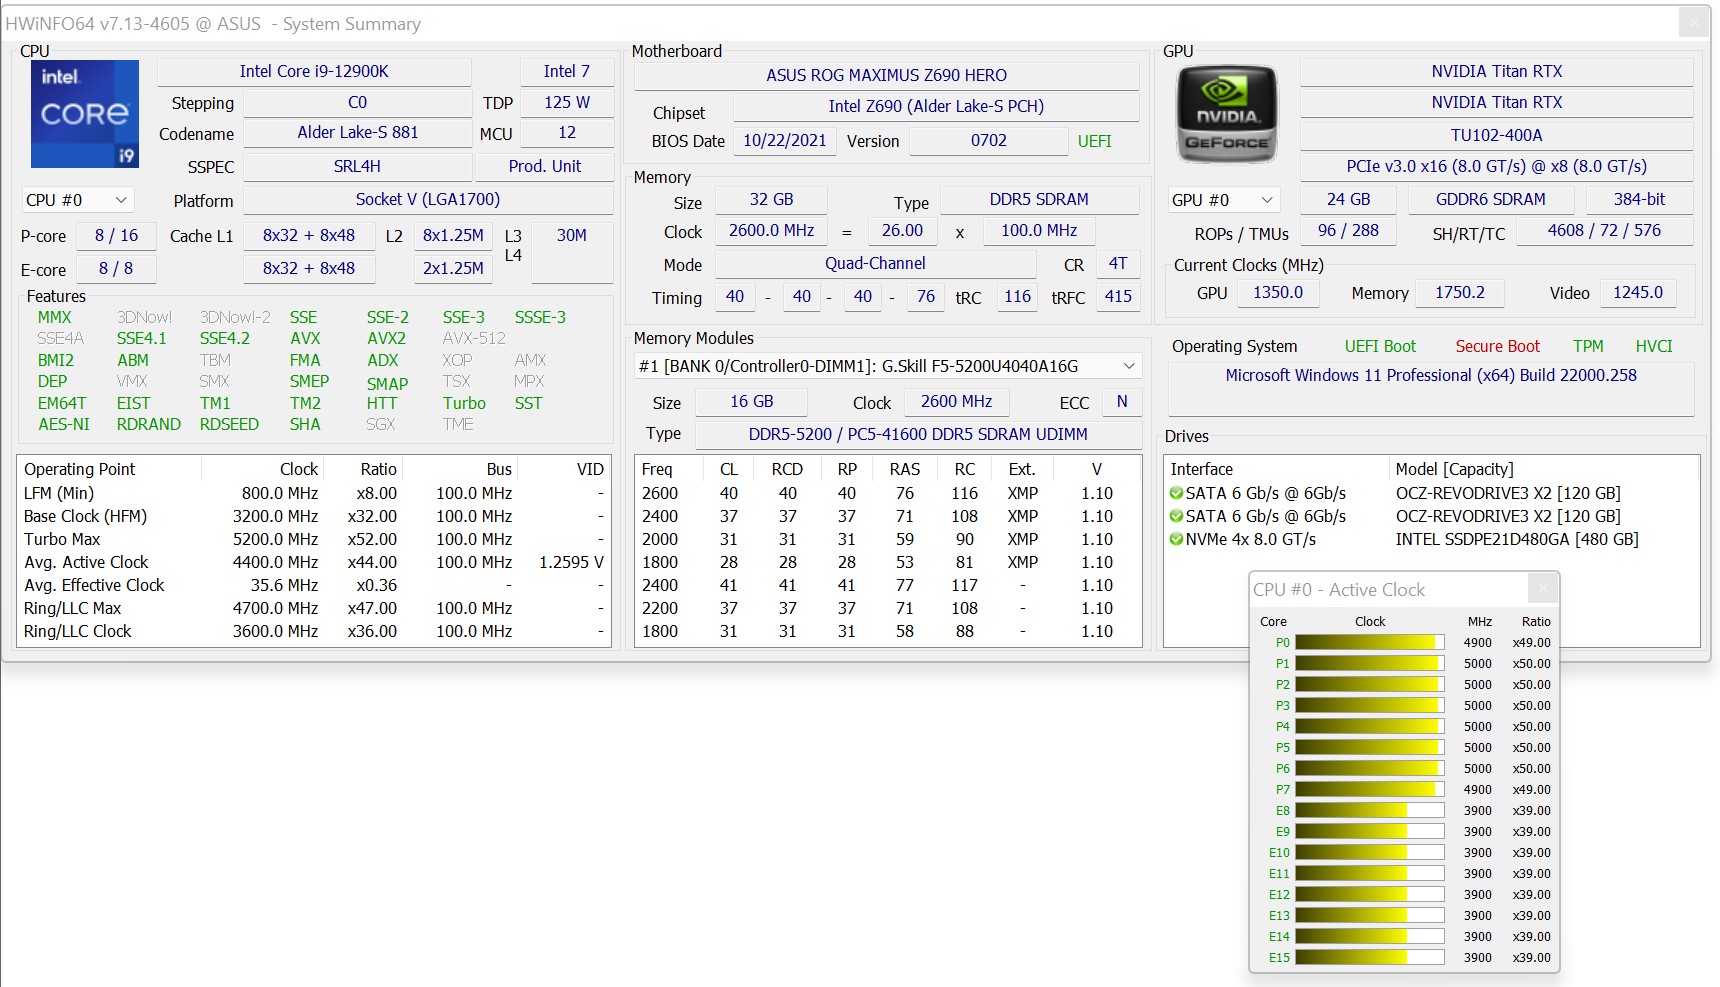The height and width of the screenshot is (987, 1720).
Task: Click the GPU clock value 1350.0
Action: tap(1279, 293)
